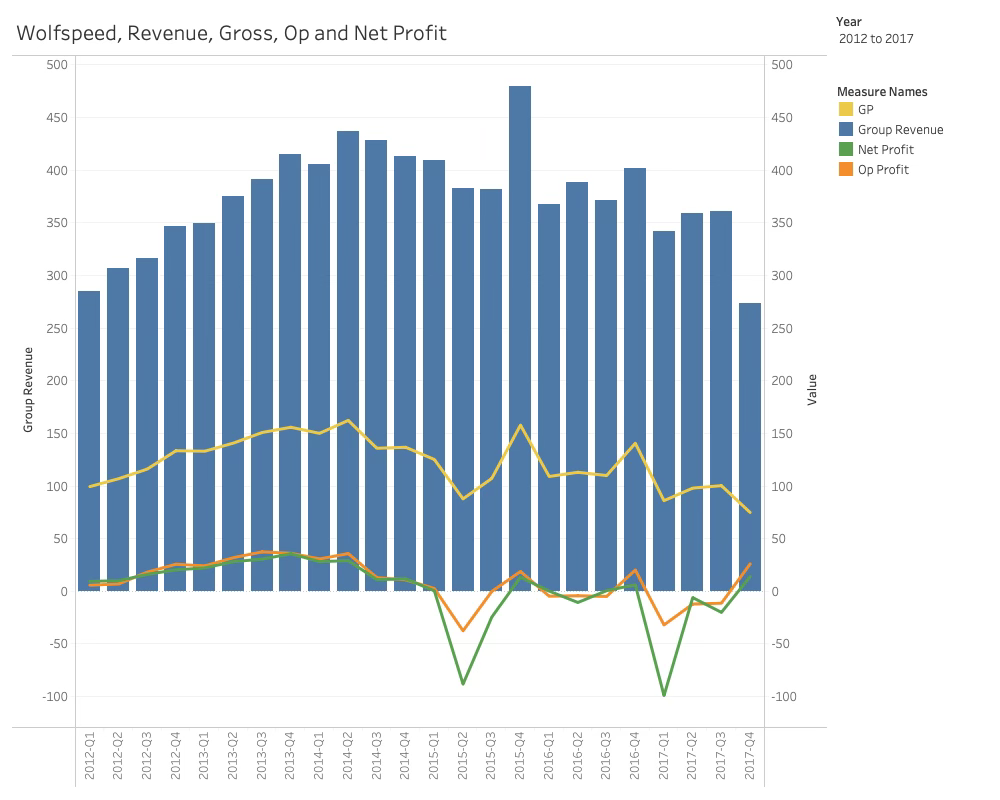Click the -100 tick on left axis
This screenshot has width=1000, height=800.
(x=55, y=697)
